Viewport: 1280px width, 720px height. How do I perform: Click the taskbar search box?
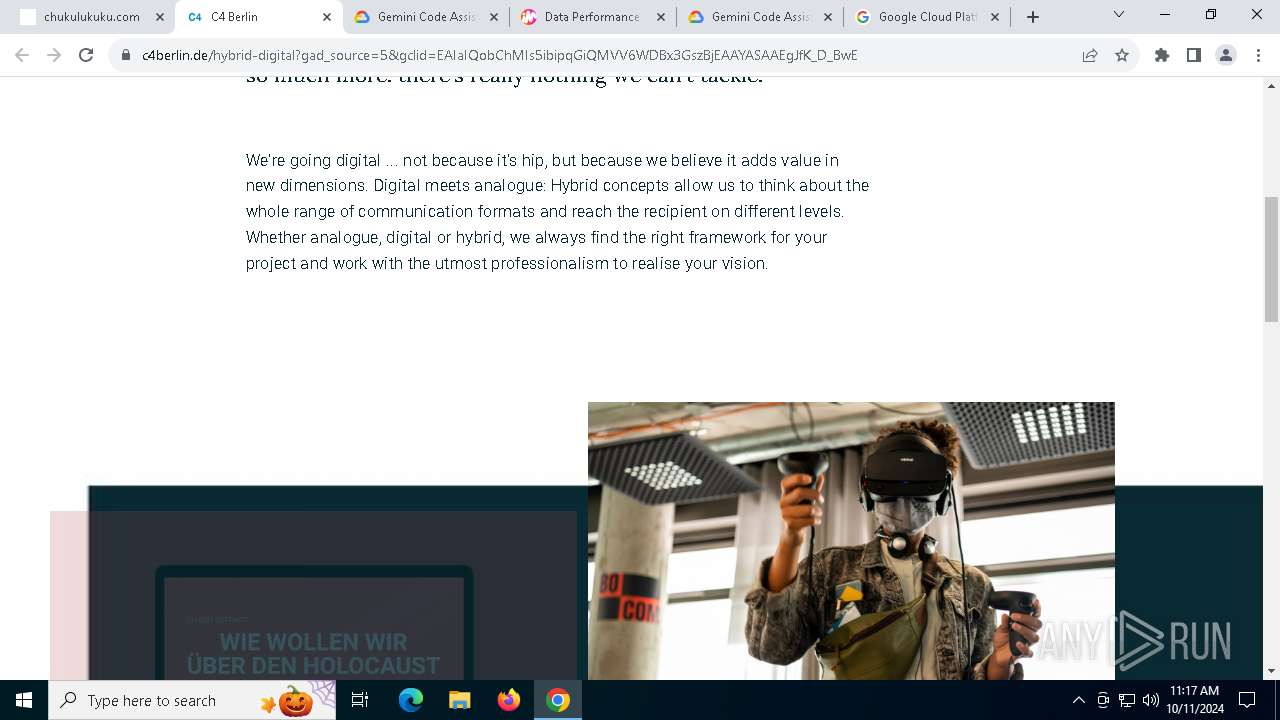point(192,700)
